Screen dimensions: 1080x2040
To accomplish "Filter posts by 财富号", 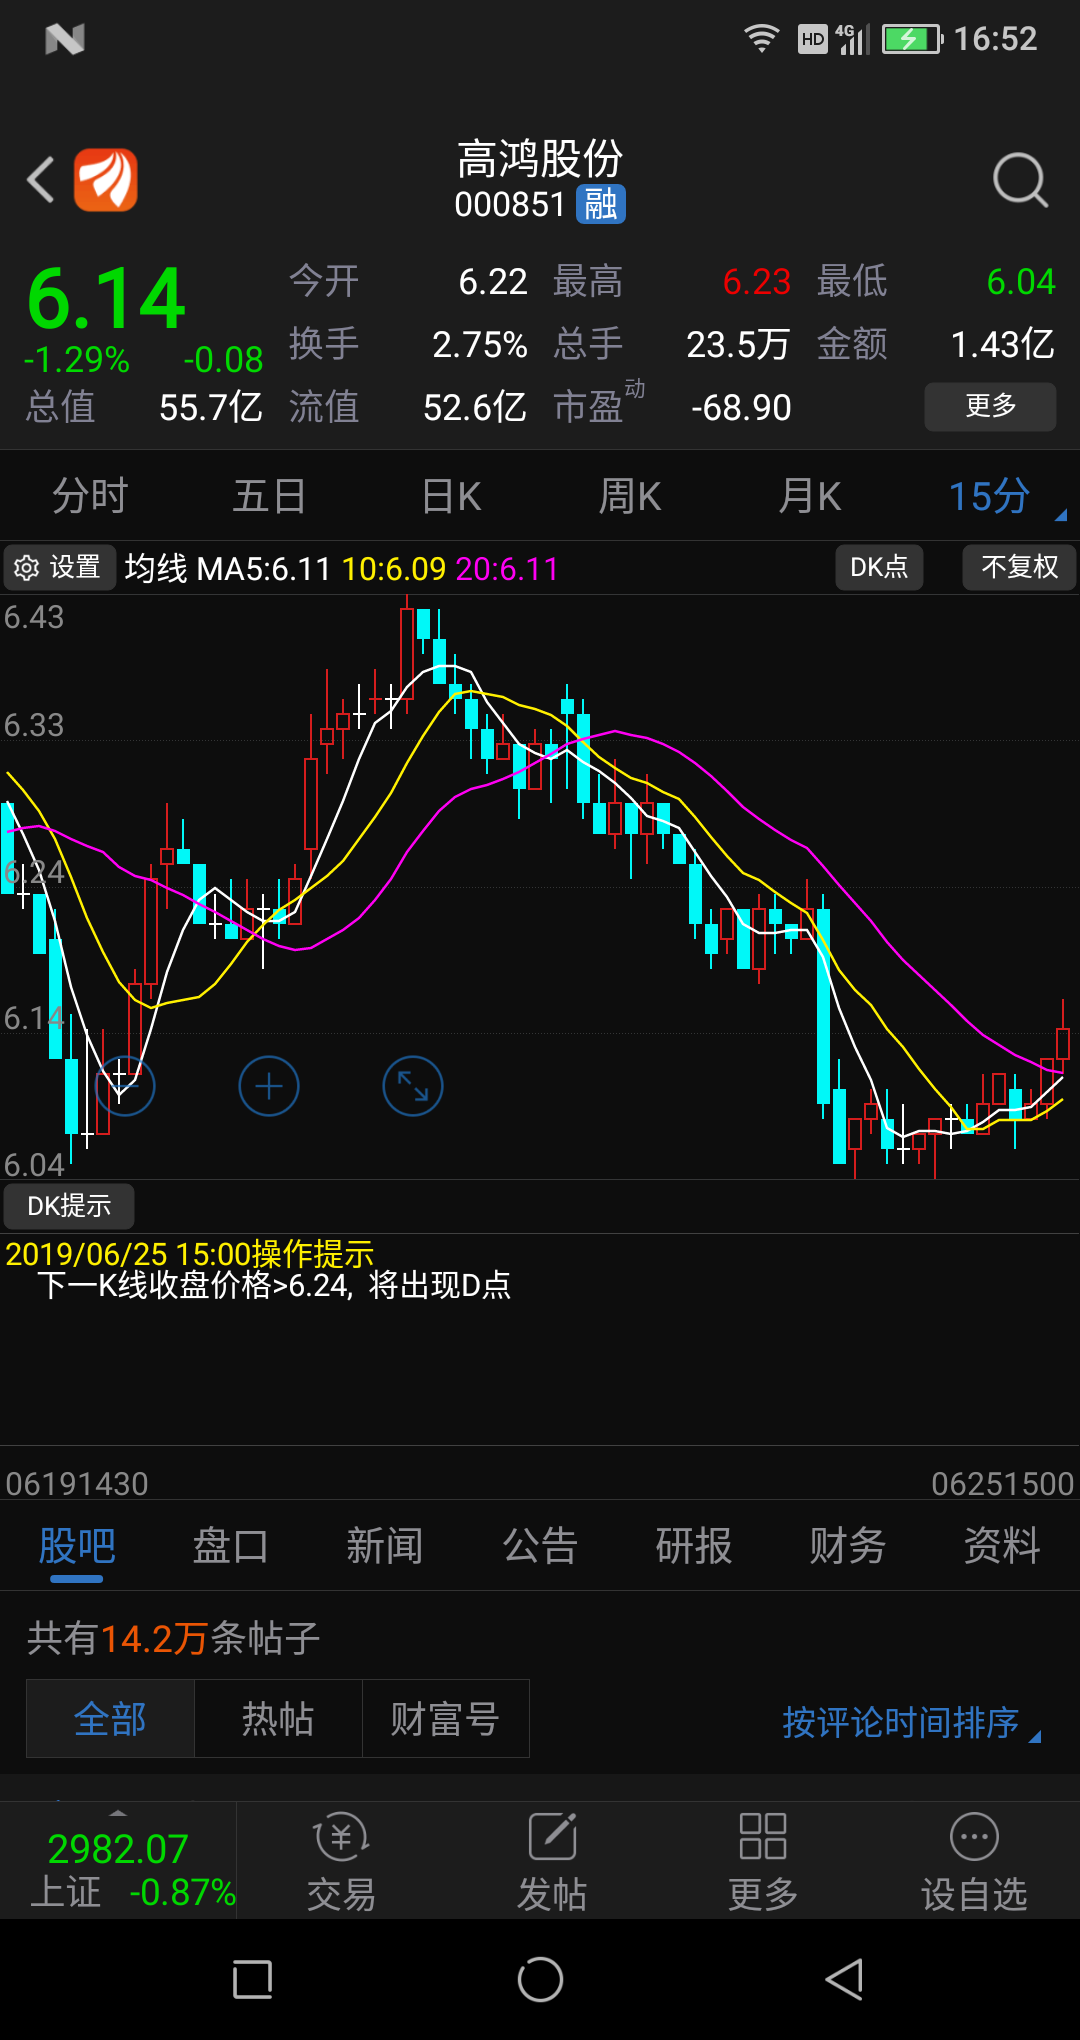I will click(x=445, y=1719).
